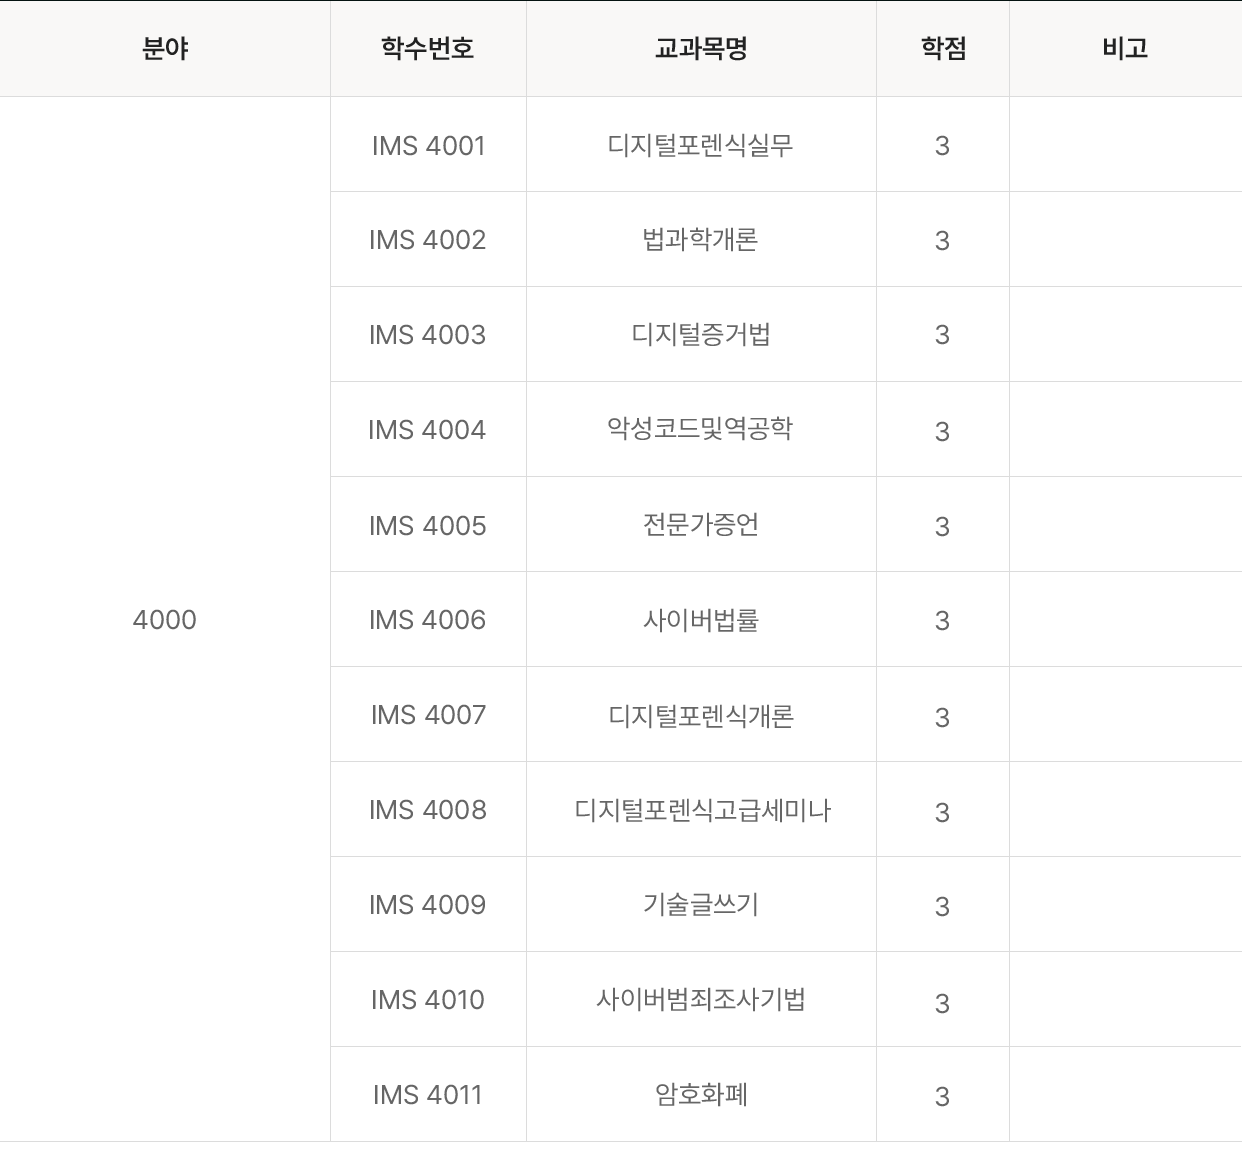Image resolution: width=1242 pixels, height=1172 pixels.
Task: Click the 교과목명 column header
Action: (x=701, y=49)
